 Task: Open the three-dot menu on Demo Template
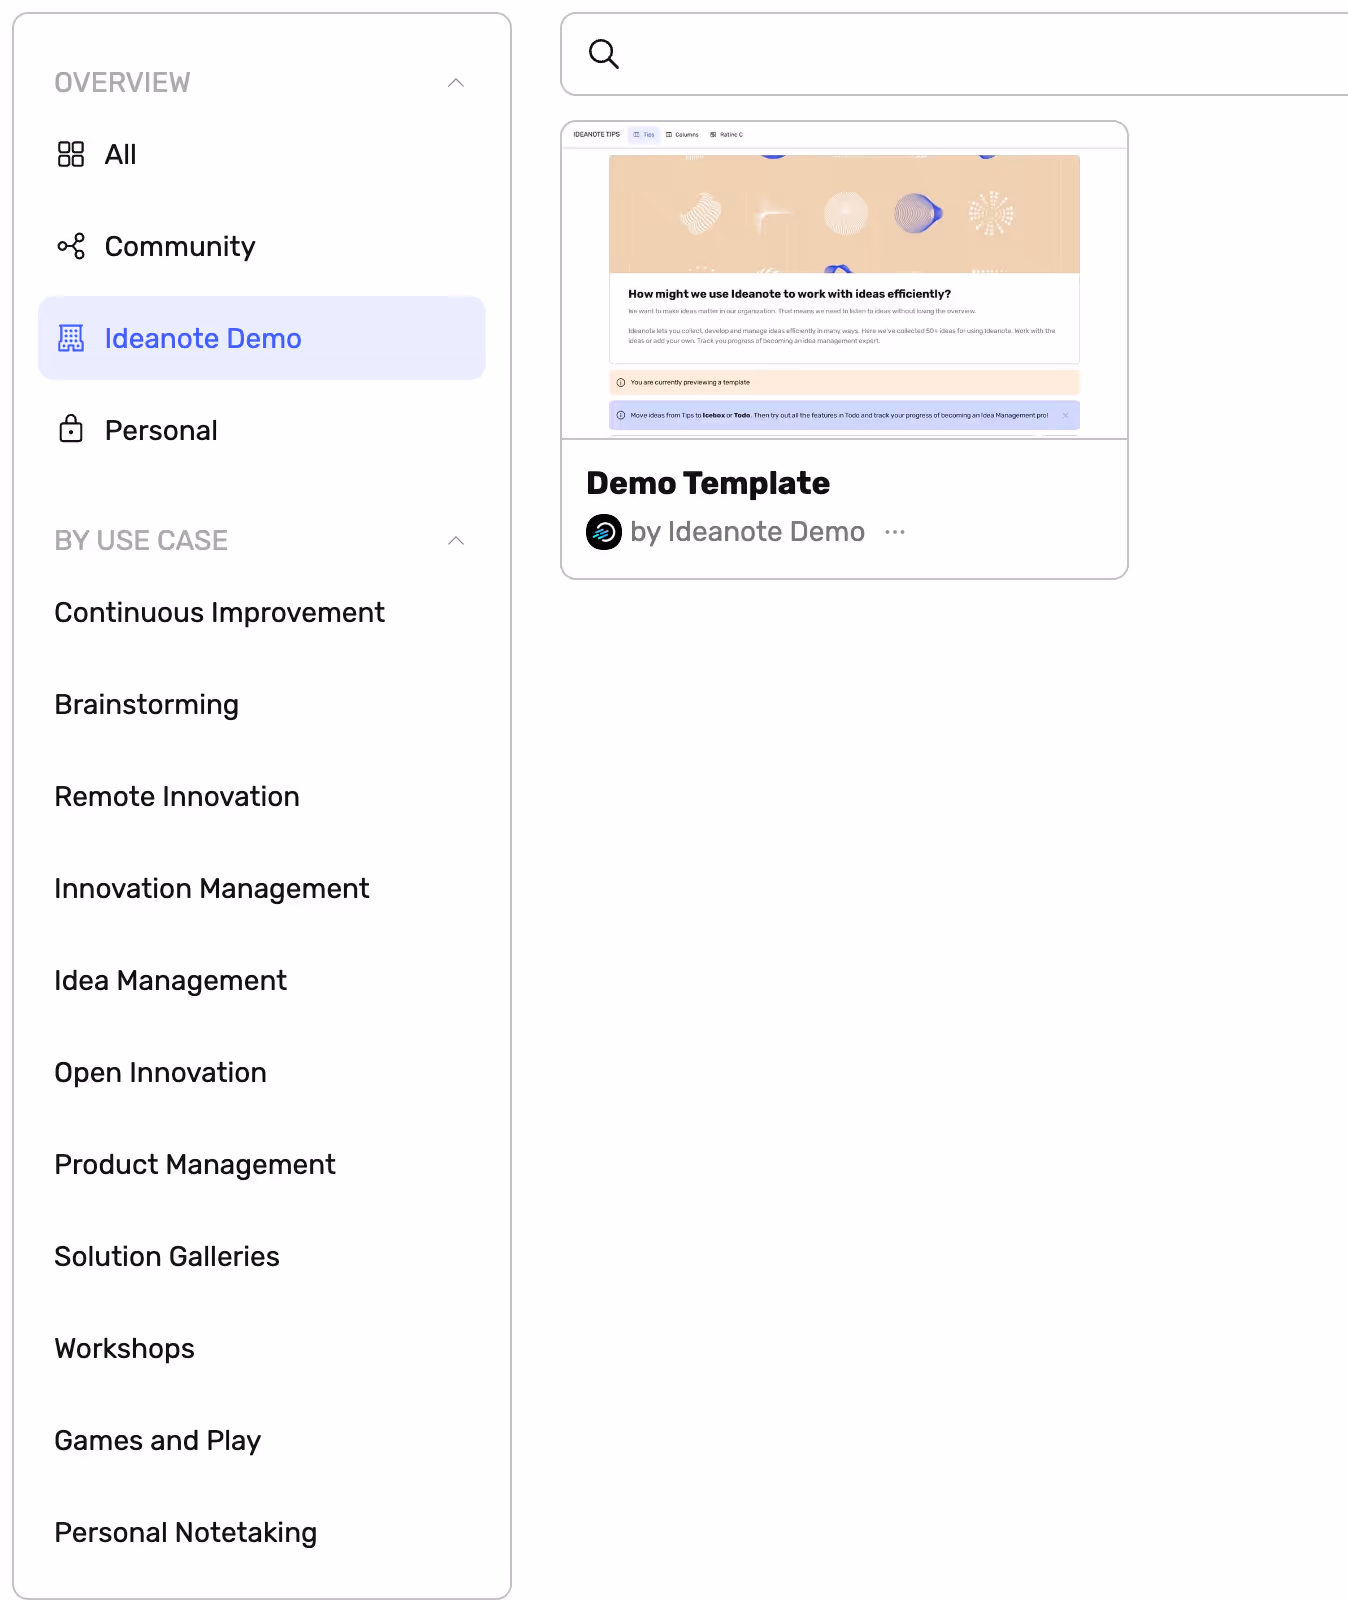click(x=895, y=532)
